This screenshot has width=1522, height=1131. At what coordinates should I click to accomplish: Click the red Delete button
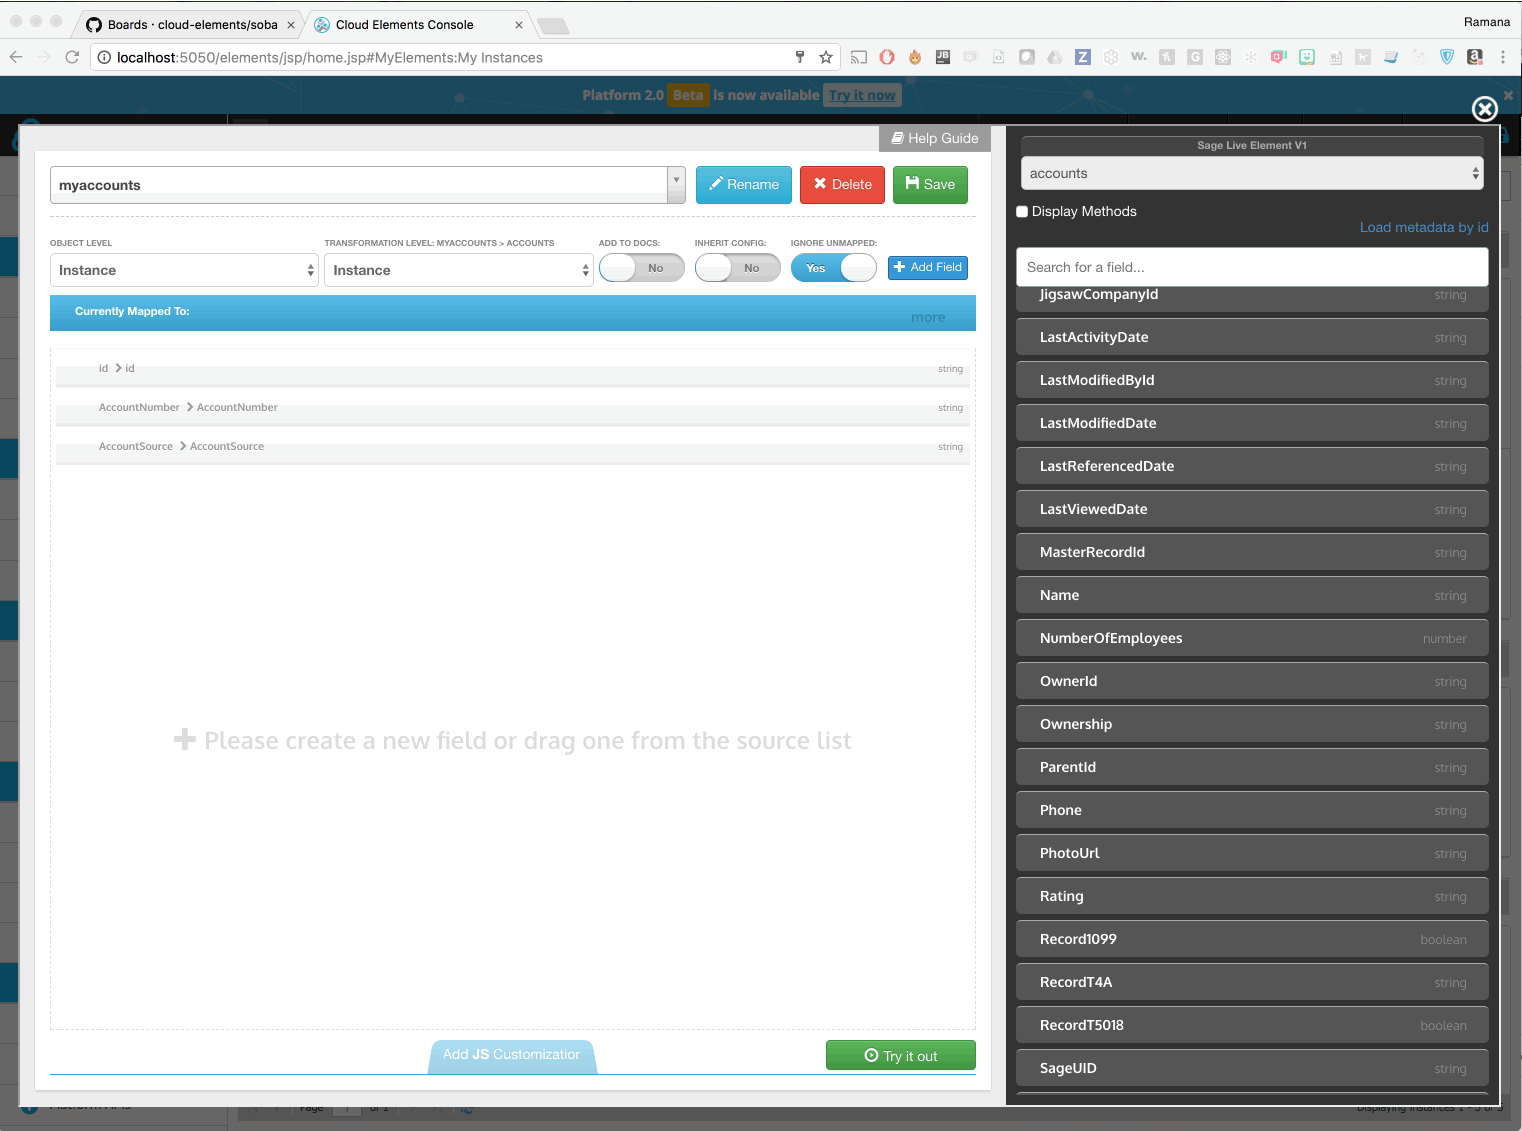point(842,185)
